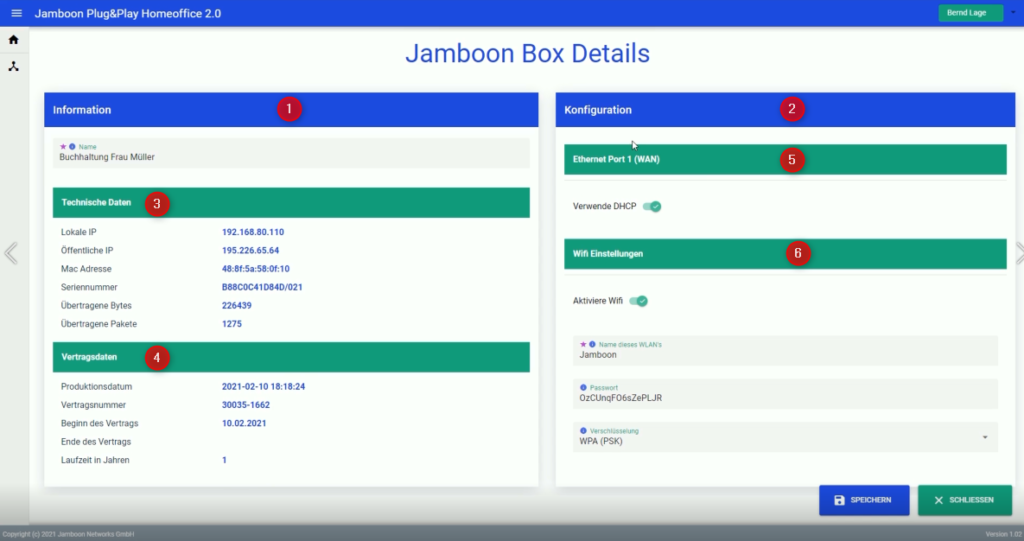The image size is (1024, 541).
Task: Click the info icon beside Verschlüsselung
Action: click(583, 431)
